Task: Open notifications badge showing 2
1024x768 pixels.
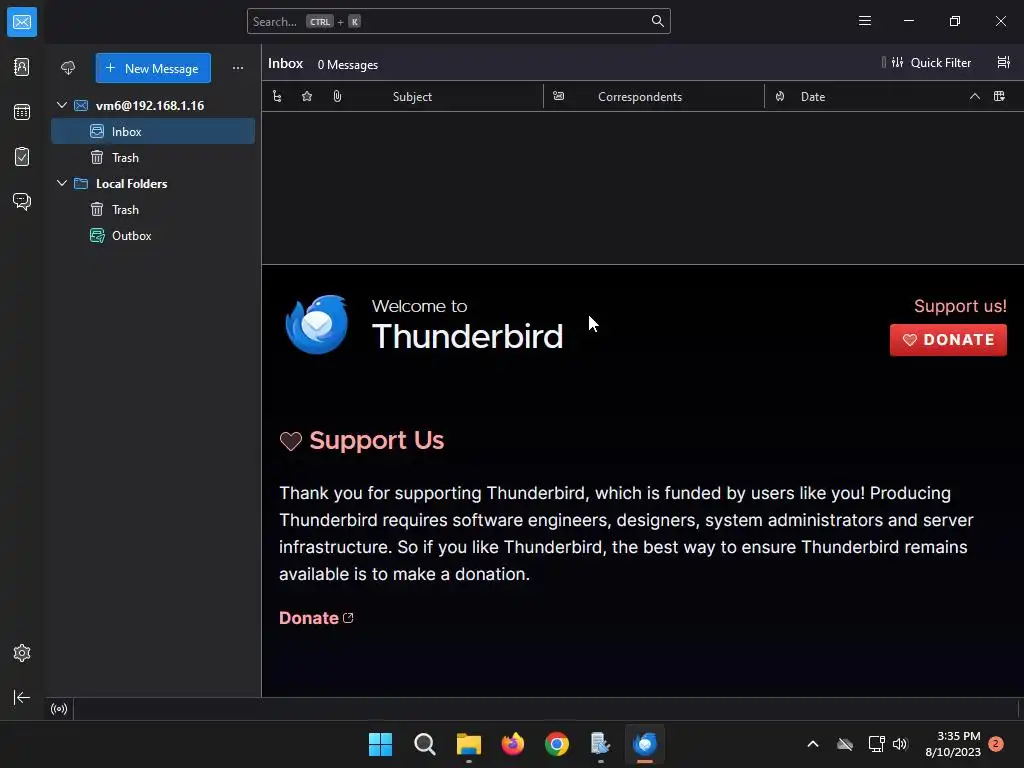Action: point(996,744)
